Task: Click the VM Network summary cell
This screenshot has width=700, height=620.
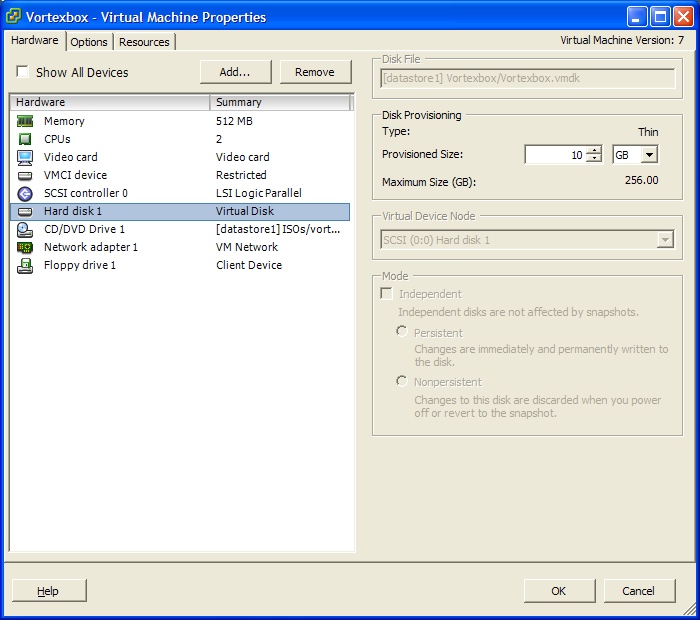Action: click(x=247, y=247)
